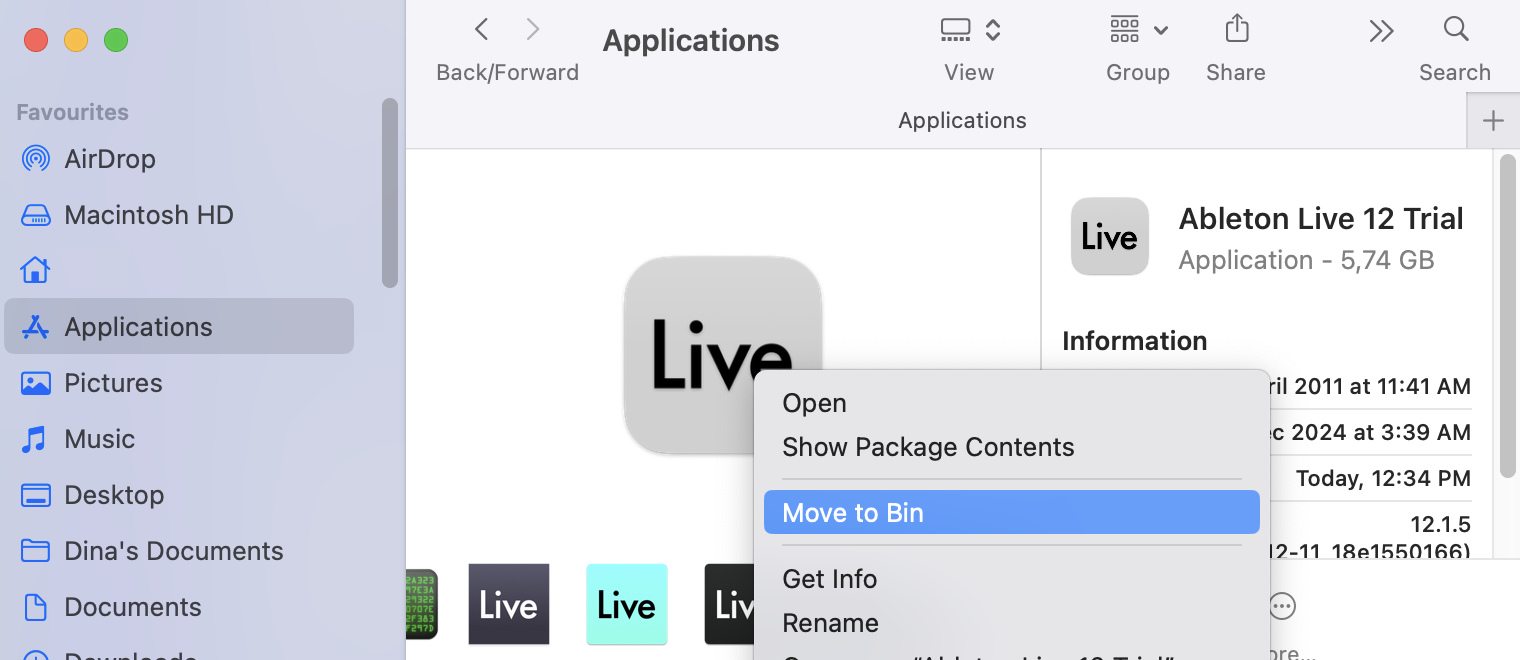Click the Back arrow in toolbar
This screenshot has height=660, width=1520.
click(482, 30)
